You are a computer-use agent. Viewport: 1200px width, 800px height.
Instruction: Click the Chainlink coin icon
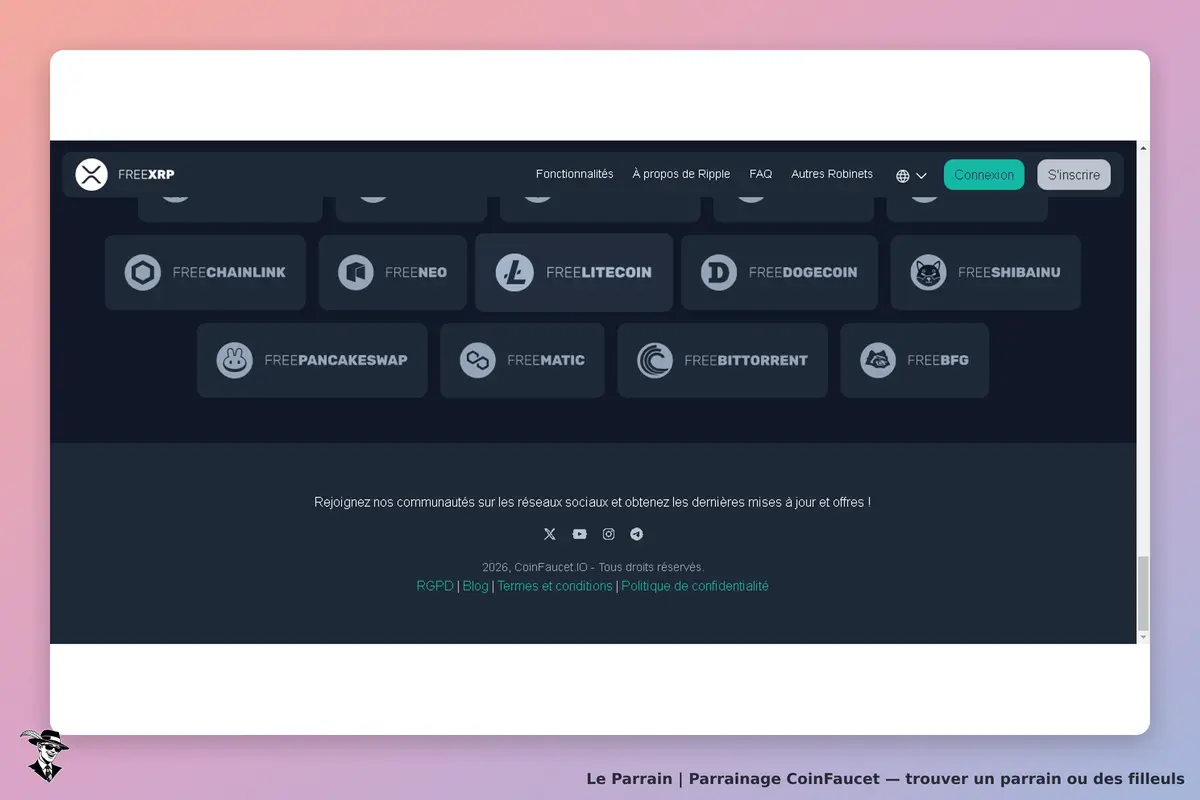143,272
